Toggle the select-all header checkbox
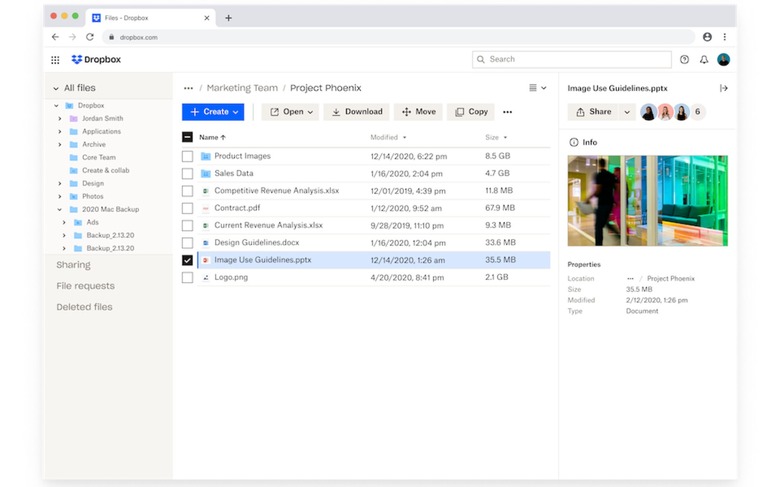 (187, 137)
